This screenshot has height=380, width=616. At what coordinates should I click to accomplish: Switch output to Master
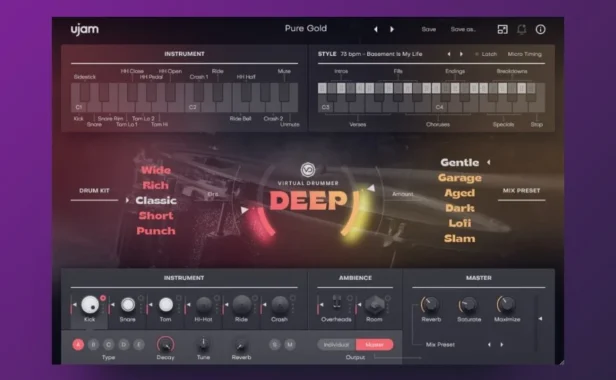coord(374,345)
